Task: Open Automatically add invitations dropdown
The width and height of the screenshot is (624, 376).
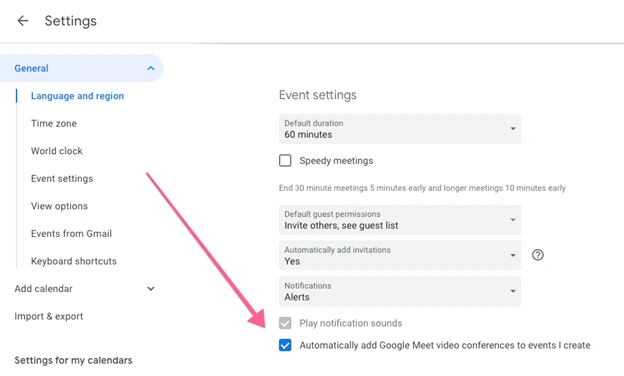Action: [x=400, y=255]
